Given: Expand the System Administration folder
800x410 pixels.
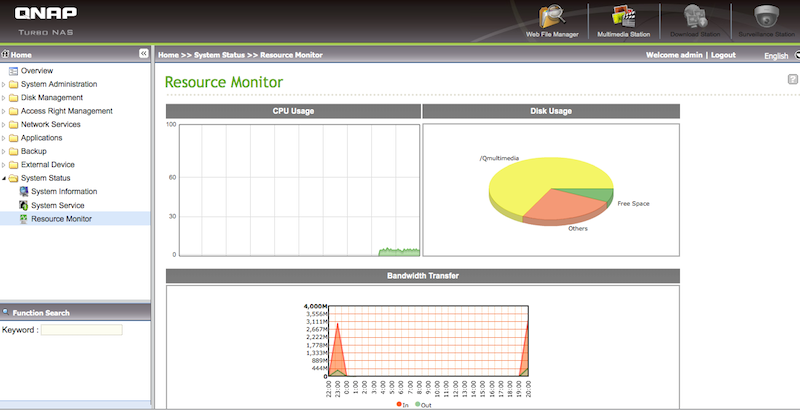Looking at the screenshot, I should click(4, 84).
